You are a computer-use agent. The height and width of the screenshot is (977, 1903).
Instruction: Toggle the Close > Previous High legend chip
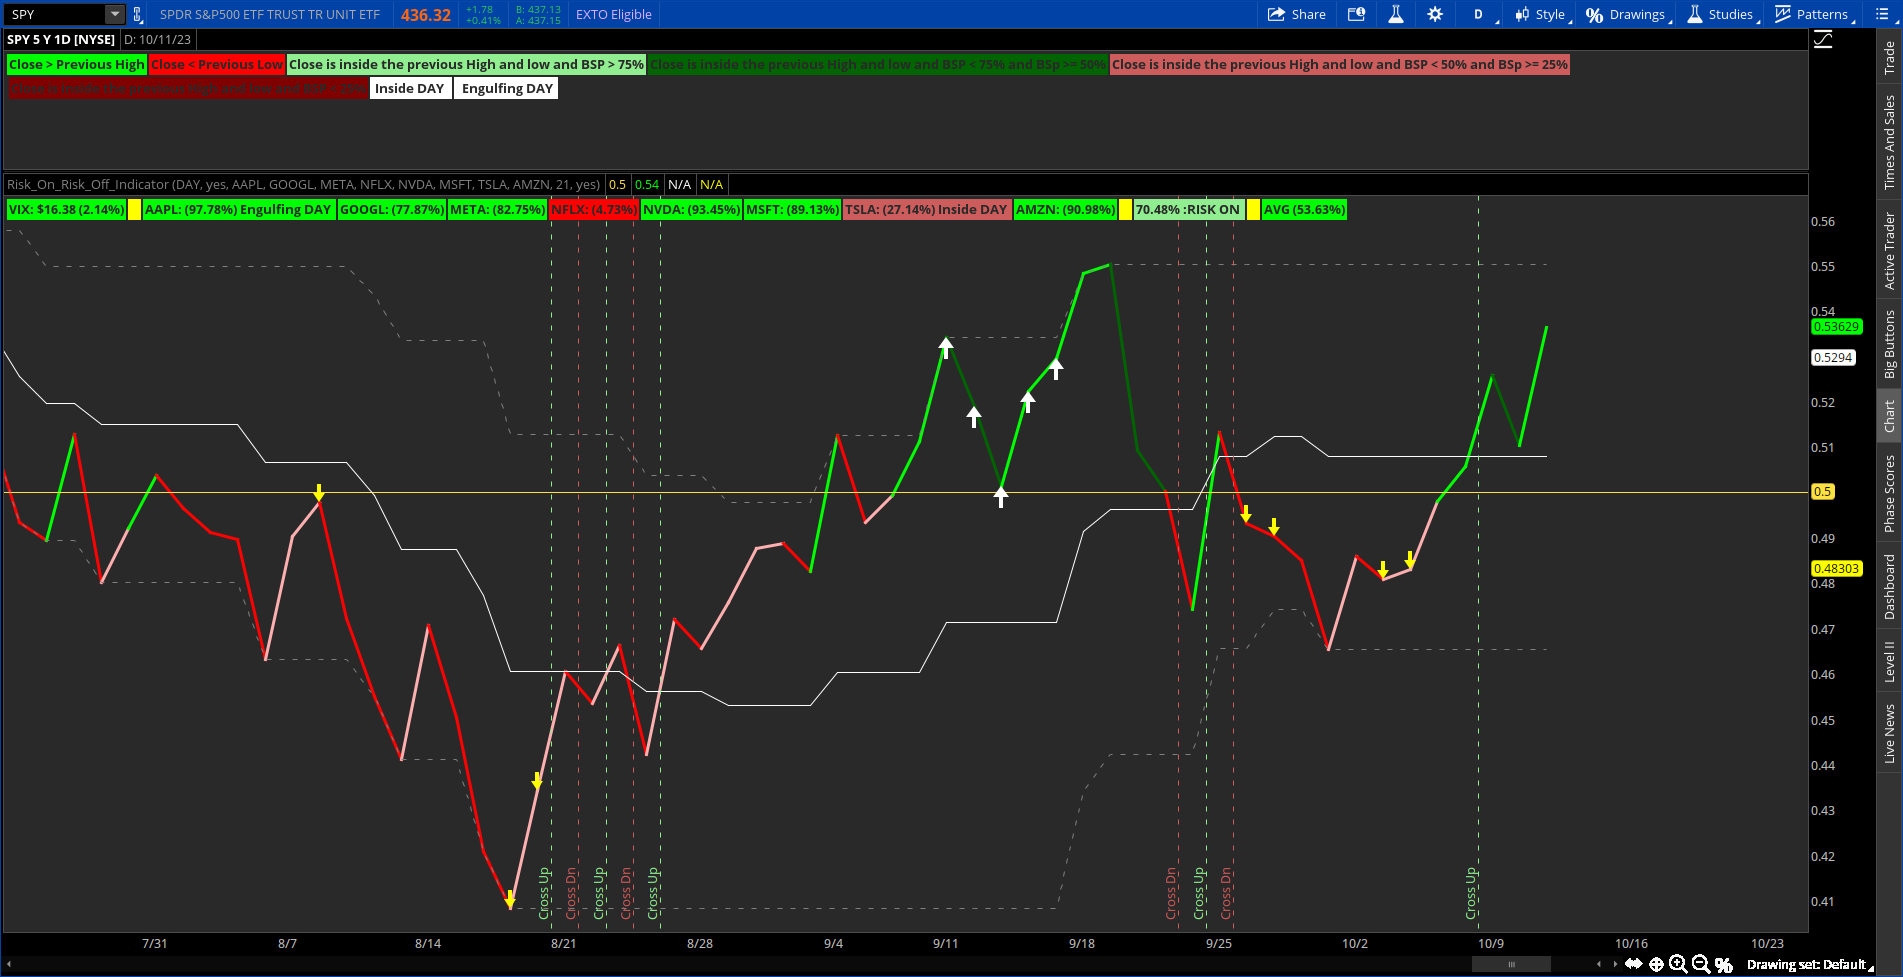76,64
